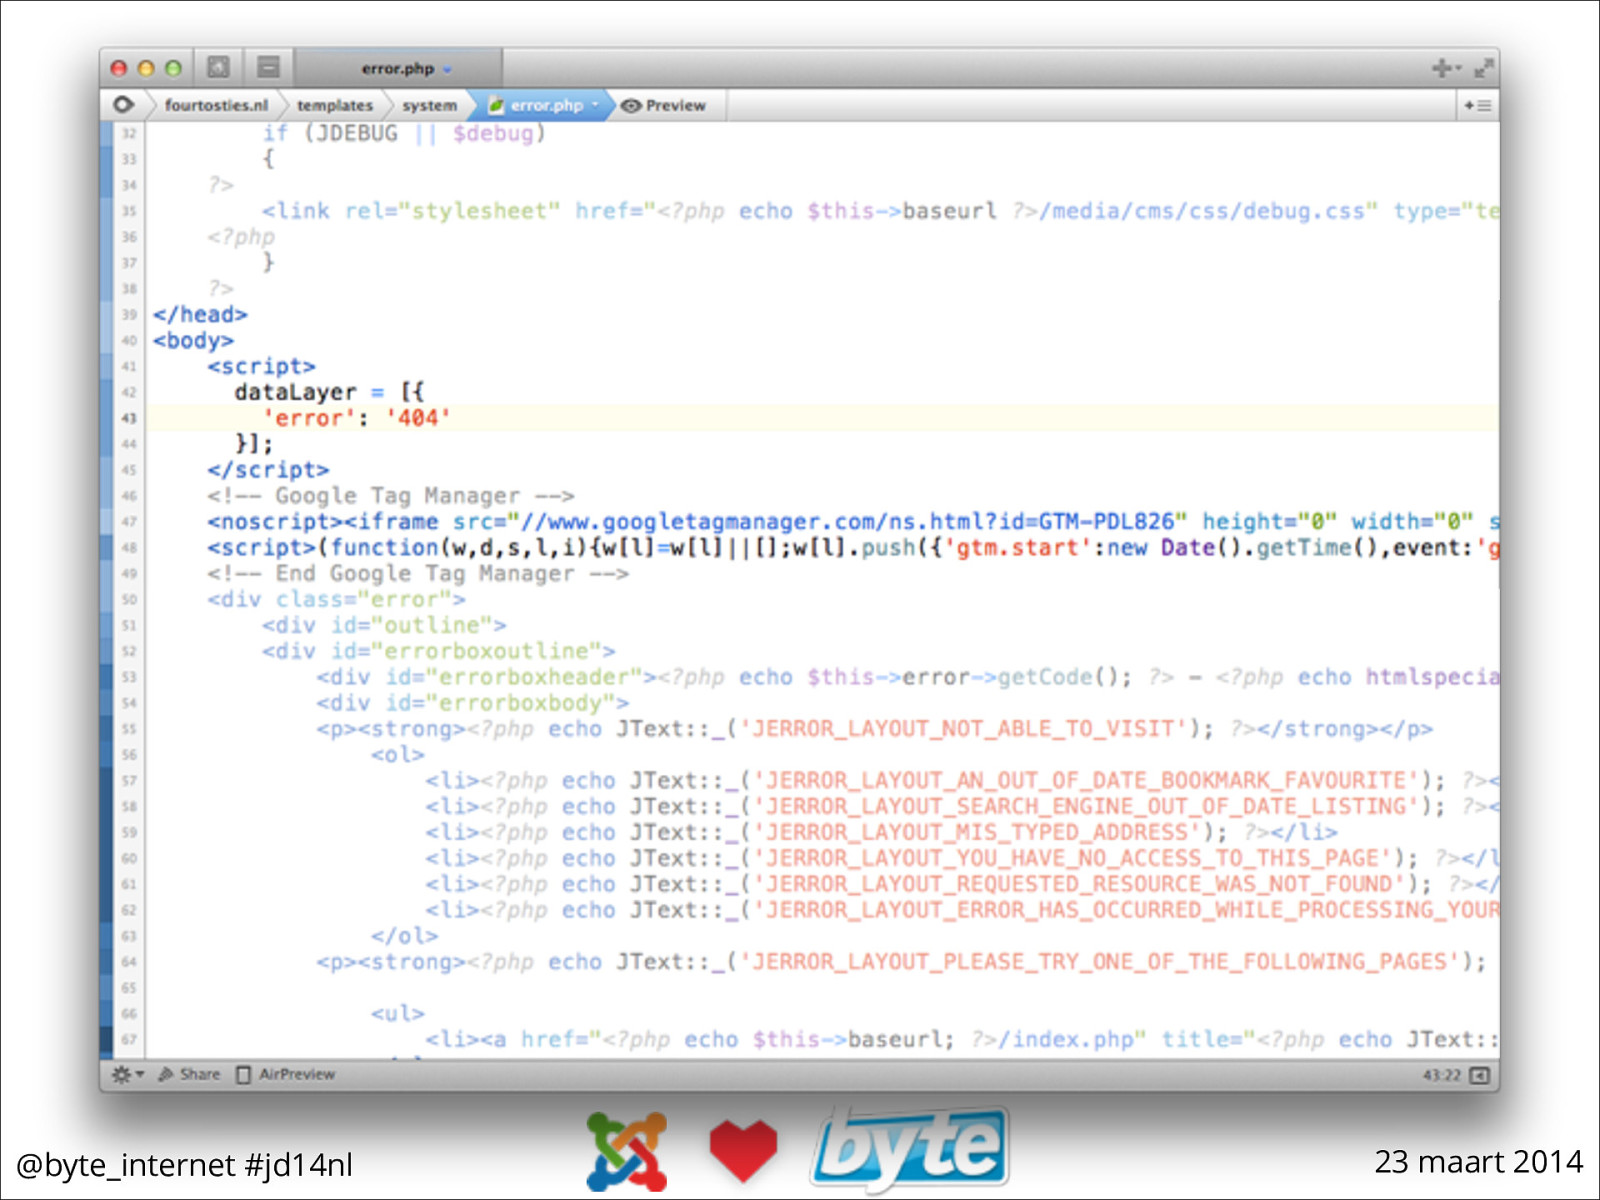This screenshot has height=1200, width=1600.
Task: Click the document list icon in toolbar
Action: pyautogui.click(x=268, y=68)
